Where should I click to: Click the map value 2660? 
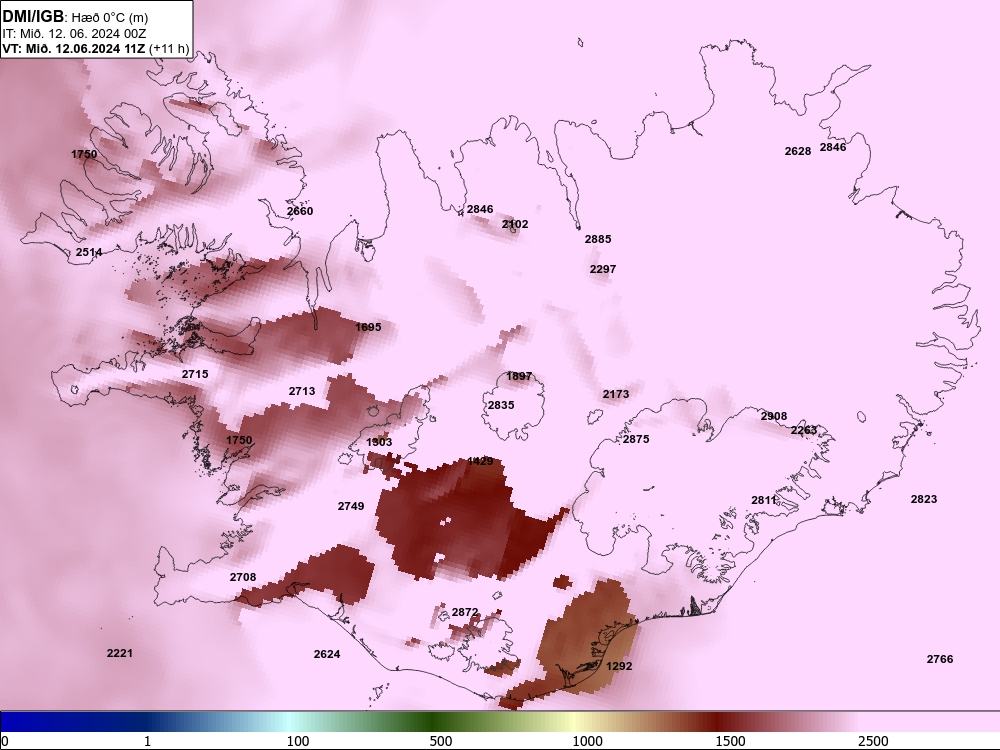[x=300, y=211]
